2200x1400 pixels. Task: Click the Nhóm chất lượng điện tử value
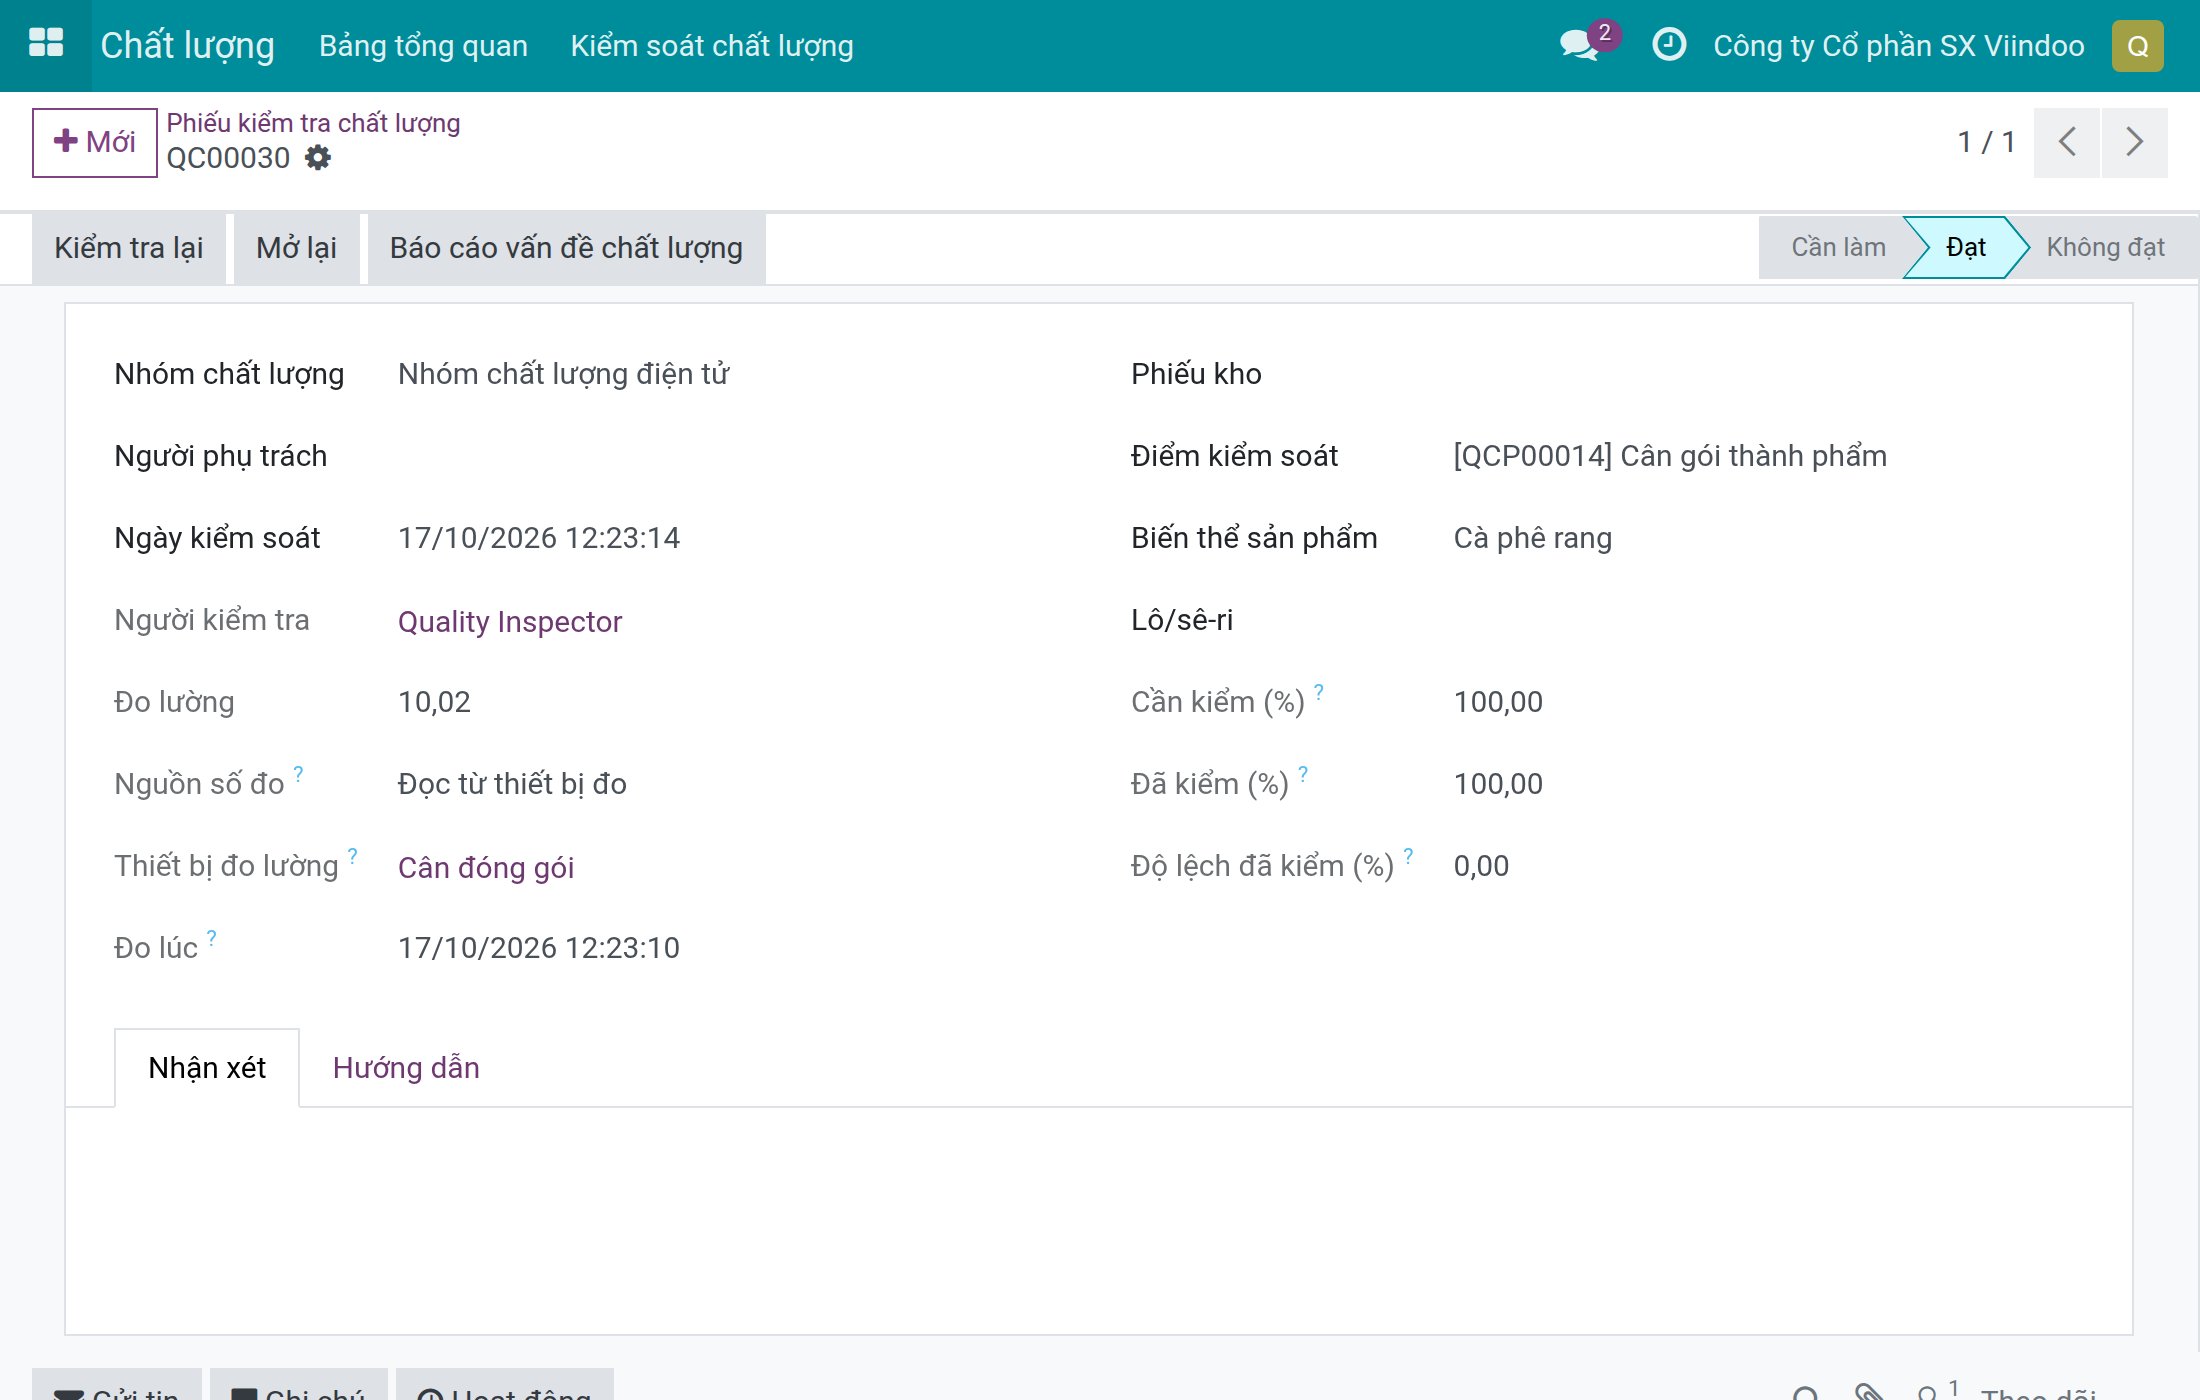[x=564, y=374]
